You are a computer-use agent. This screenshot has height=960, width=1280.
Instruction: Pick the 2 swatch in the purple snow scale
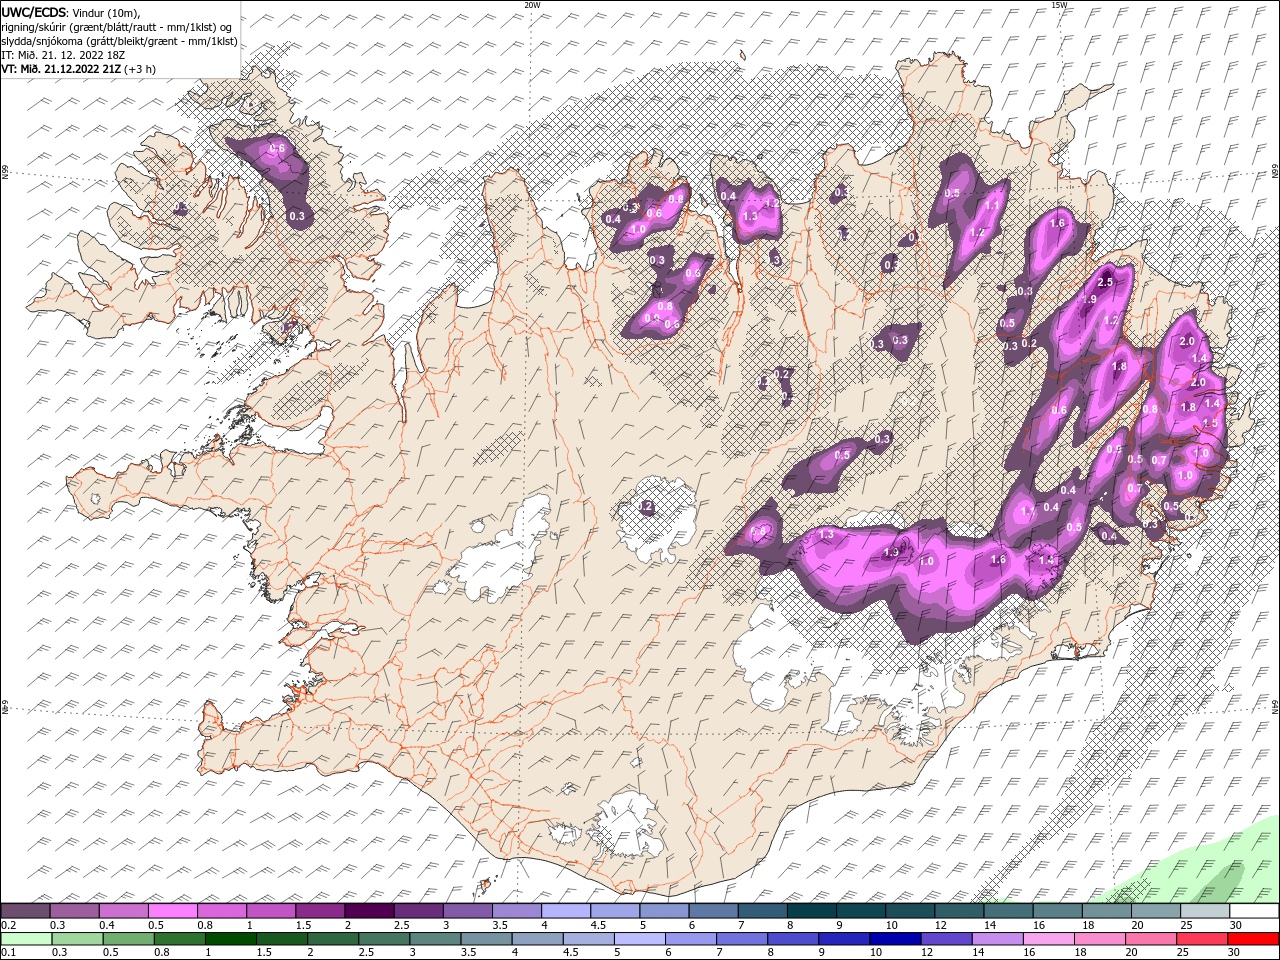pos(369,911)
